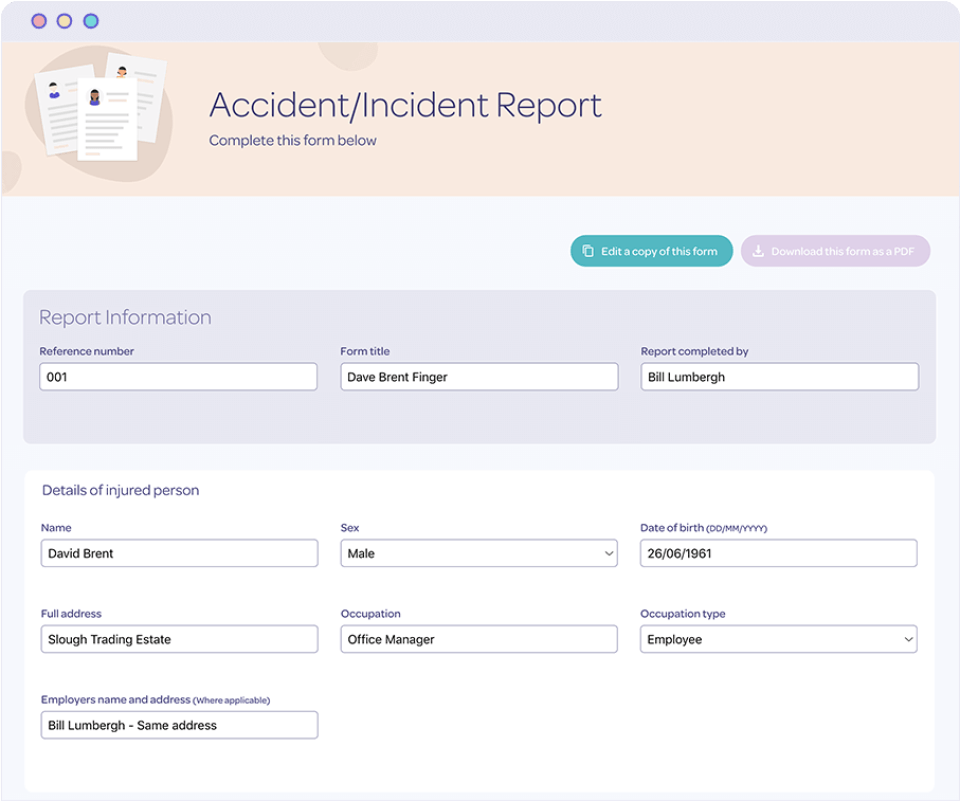The width and height of the screenshot is (960, 801).
Task: Click the Form title input
Action: (x=479, y=377)
